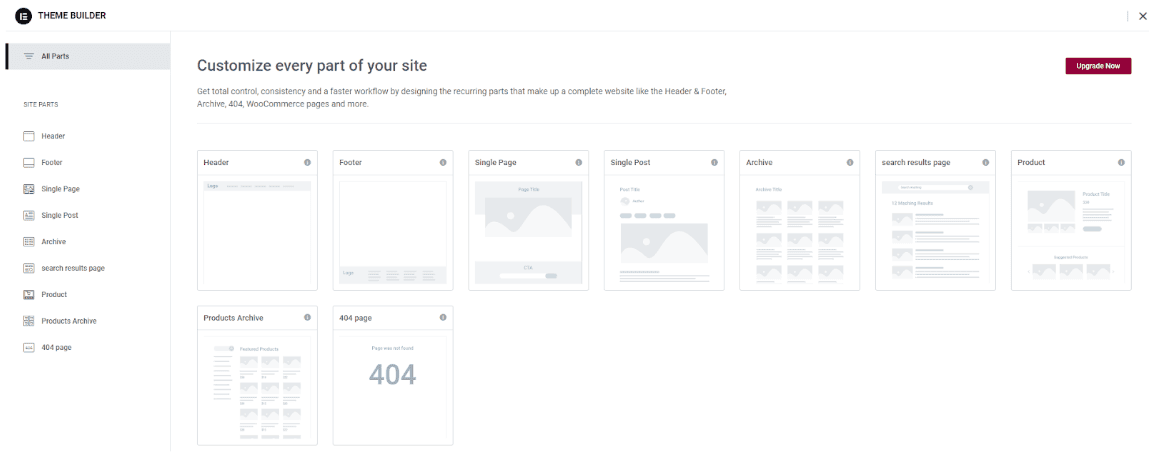
Task: Click the All Parts filter icon
Action: [x=29, y=56]
